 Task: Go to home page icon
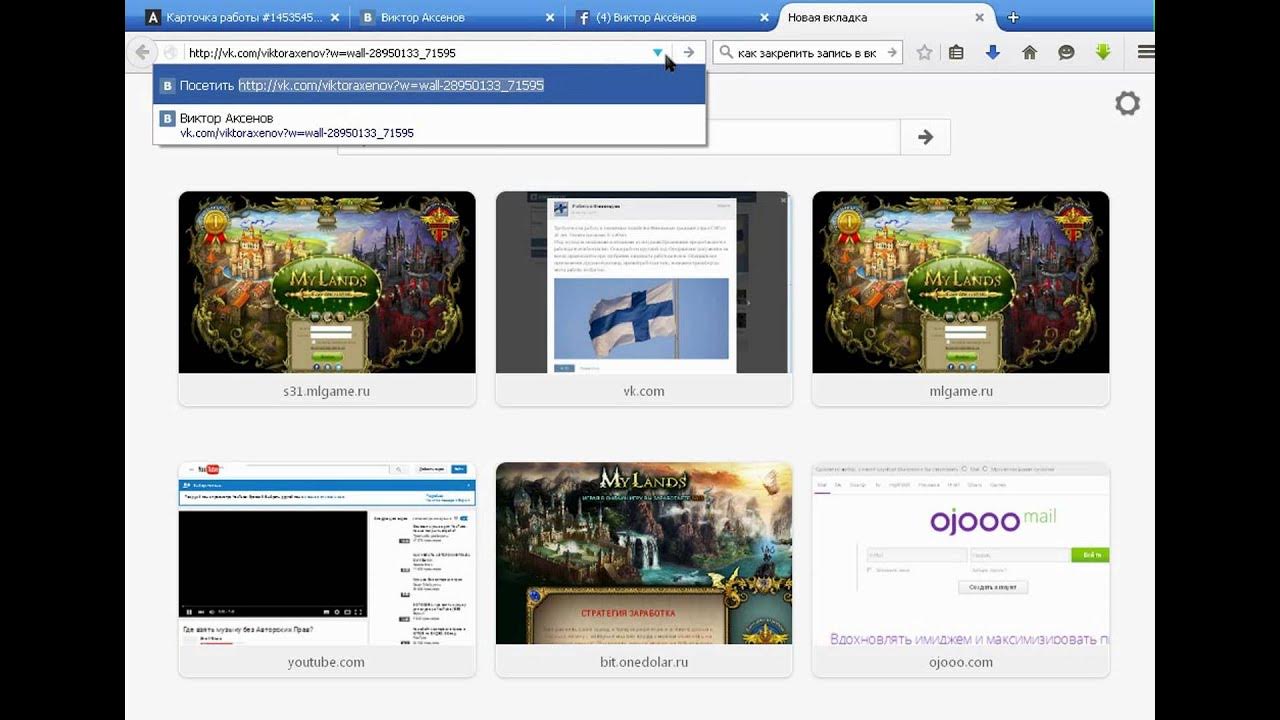(1029, 53)
